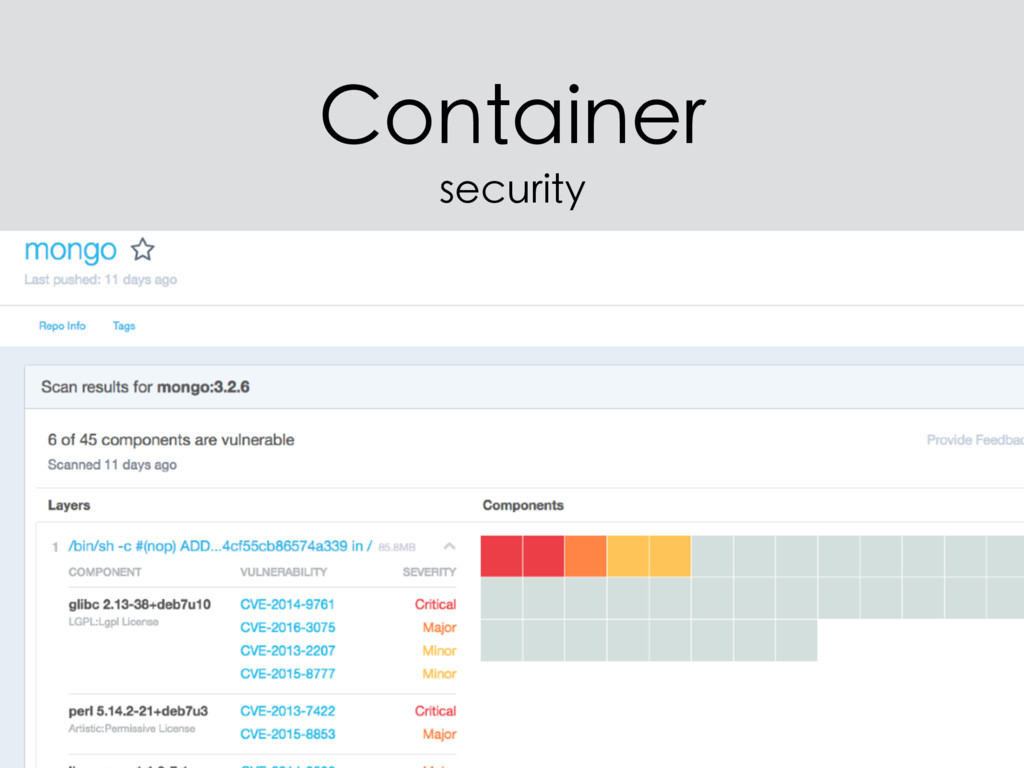Switch to the Tags tab
Screen dimensions: 1024x768
click(x=124, y=325)
